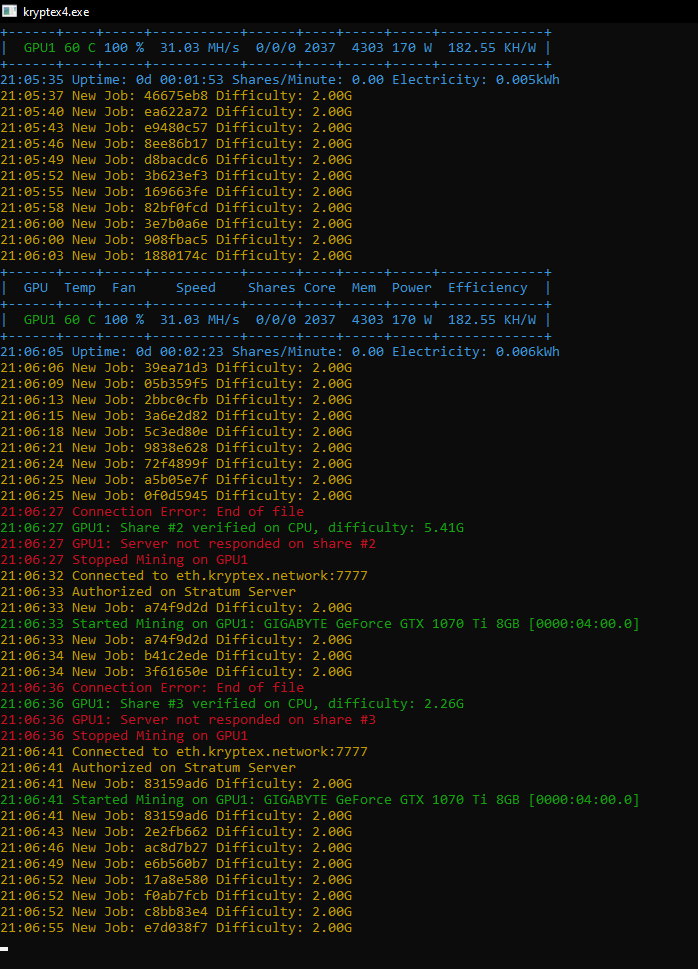Screen dimensions: 698x969
Task: Click the 21:06:41 Authorized on Stratum Server line
Action: pyautogui.click(x=148, y=768)
